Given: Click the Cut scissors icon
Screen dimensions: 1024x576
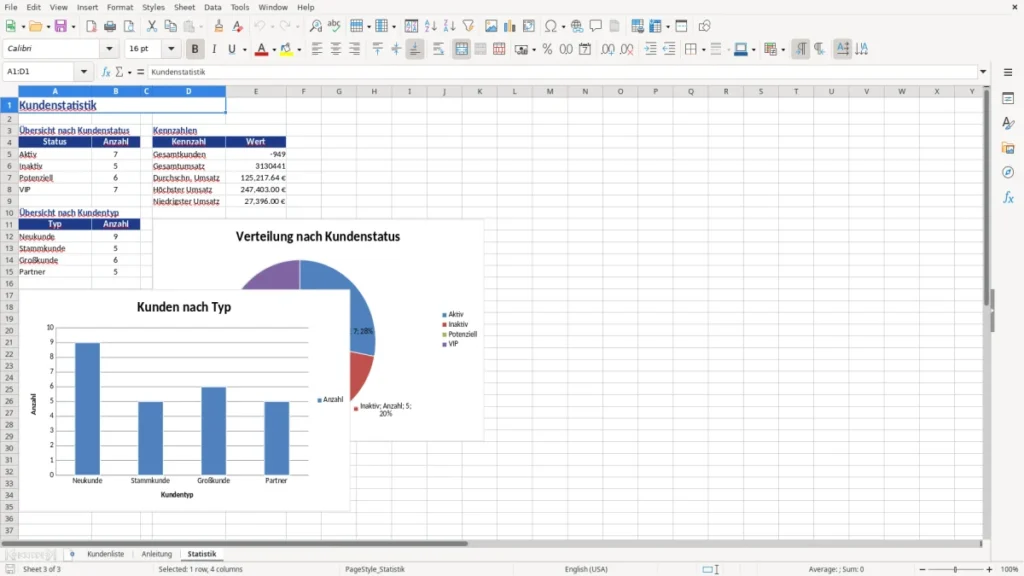Looking at the screenshot, I should [x=152, y=26].
